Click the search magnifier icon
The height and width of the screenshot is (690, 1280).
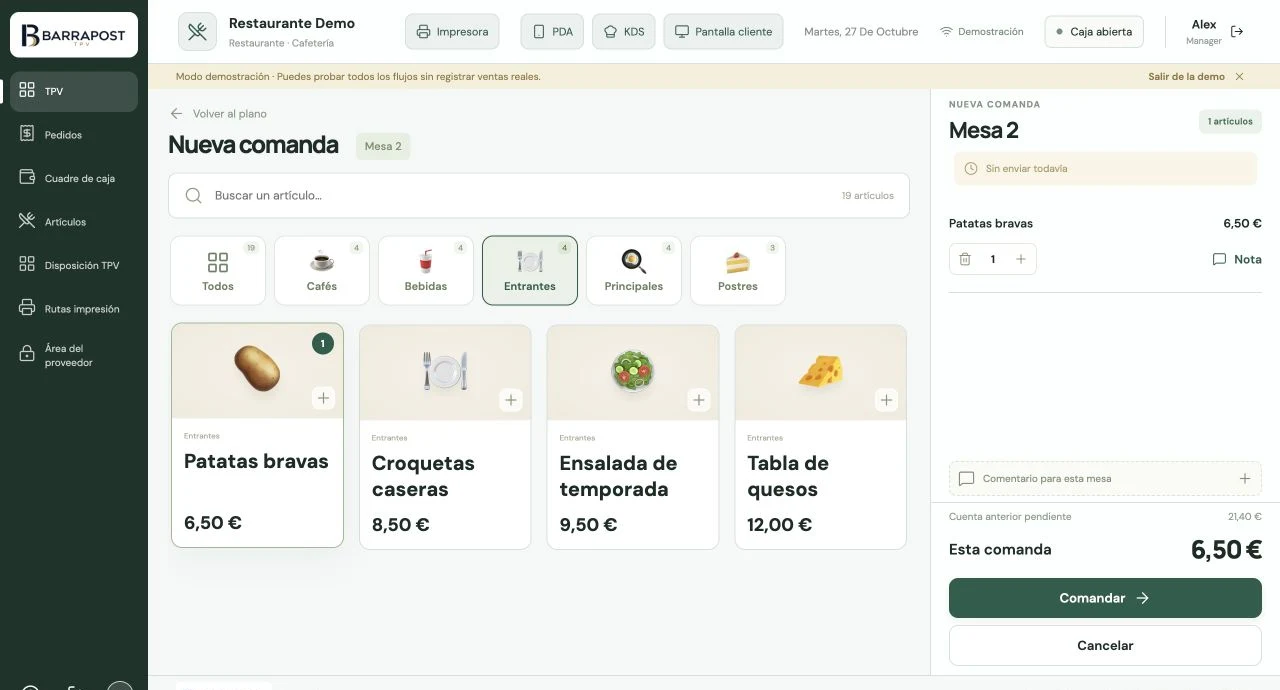click(194, 196)
